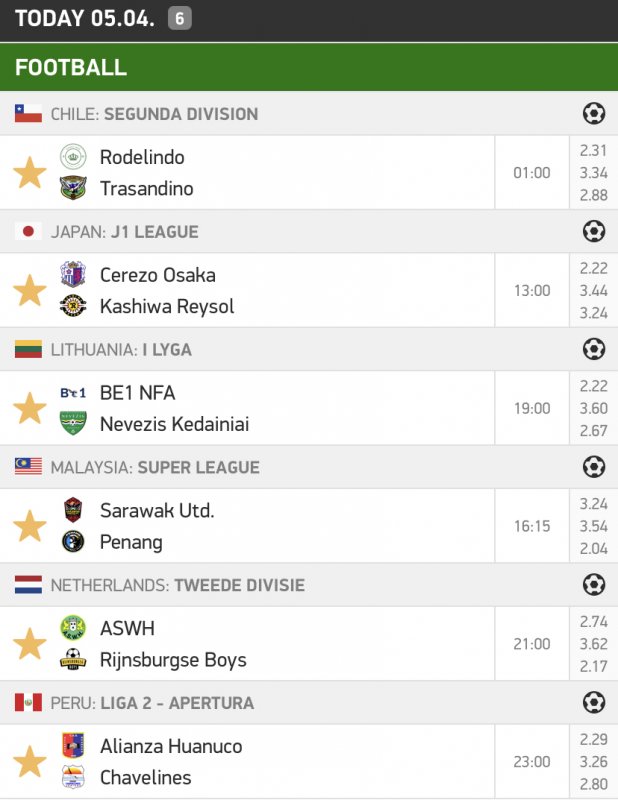Click the soccer ball icon beside Chile Segunda Division
Screen dimensions: 618x800
(x=594, y=114)
